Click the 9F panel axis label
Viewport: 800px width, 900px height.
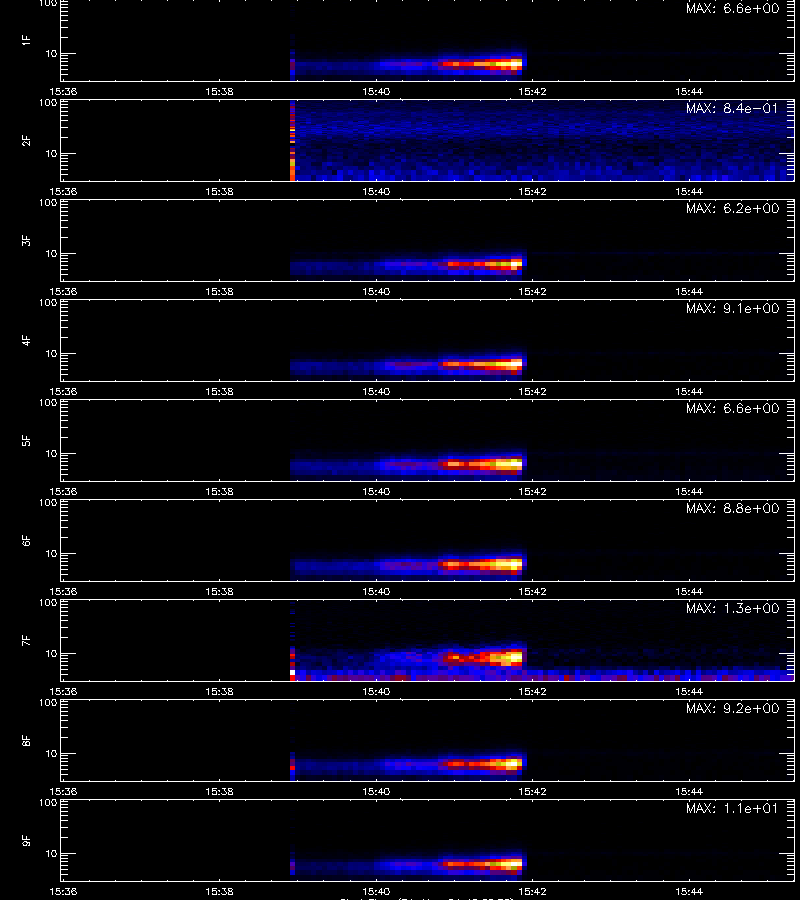click(26, 840)
